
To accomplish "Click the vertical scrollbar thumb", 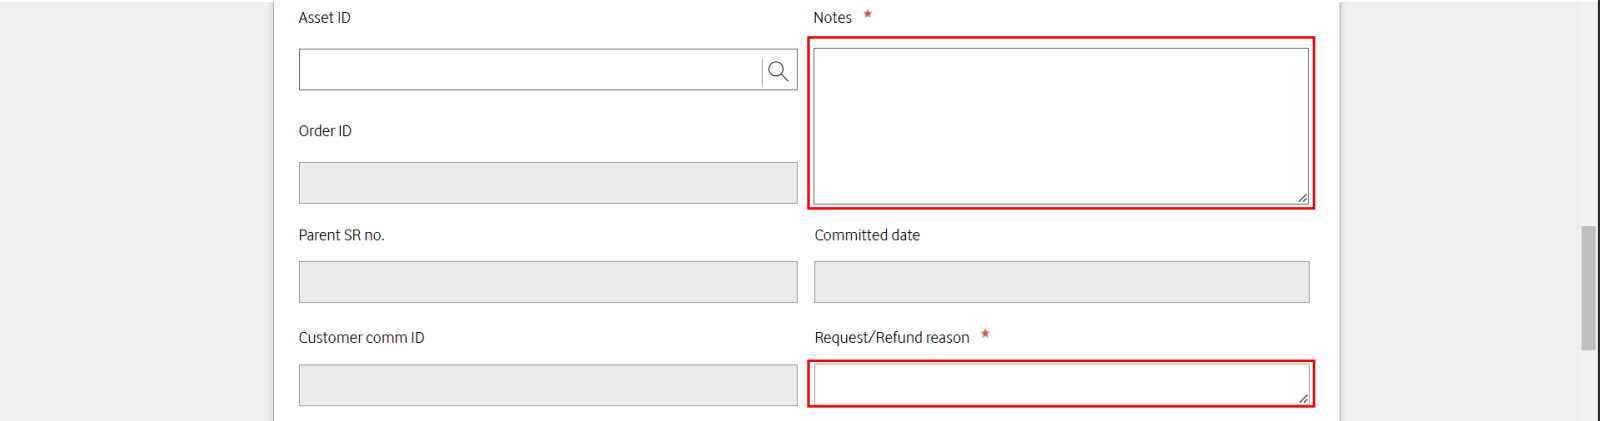I will 1588,288.
